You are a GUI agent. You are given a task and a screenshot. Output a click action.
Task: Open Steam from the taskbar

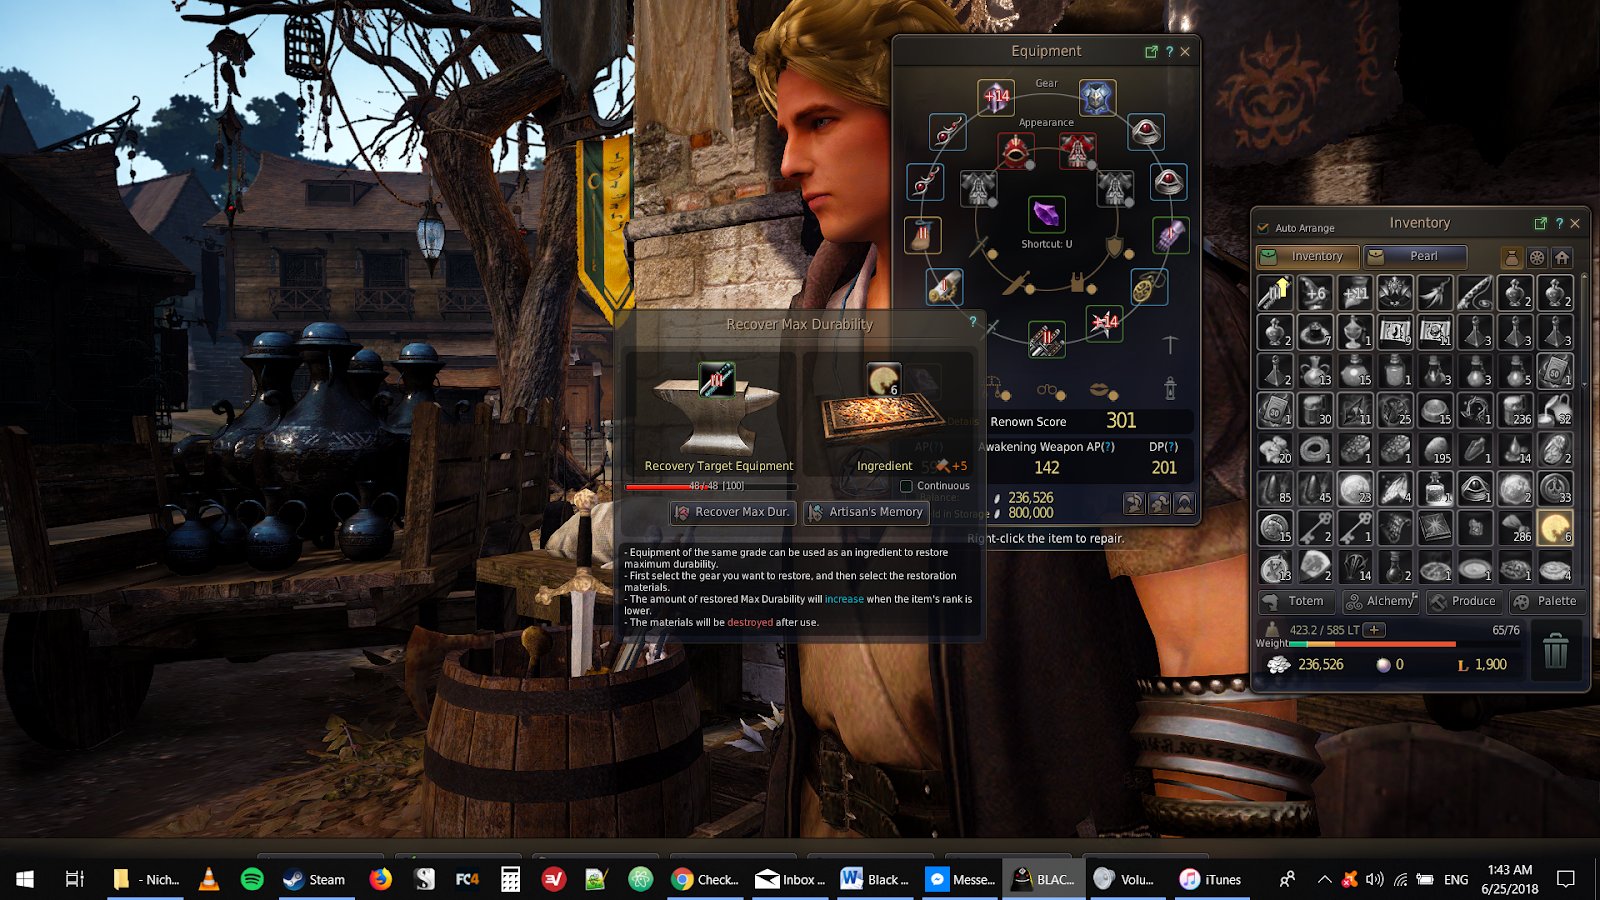coord(315,879)
